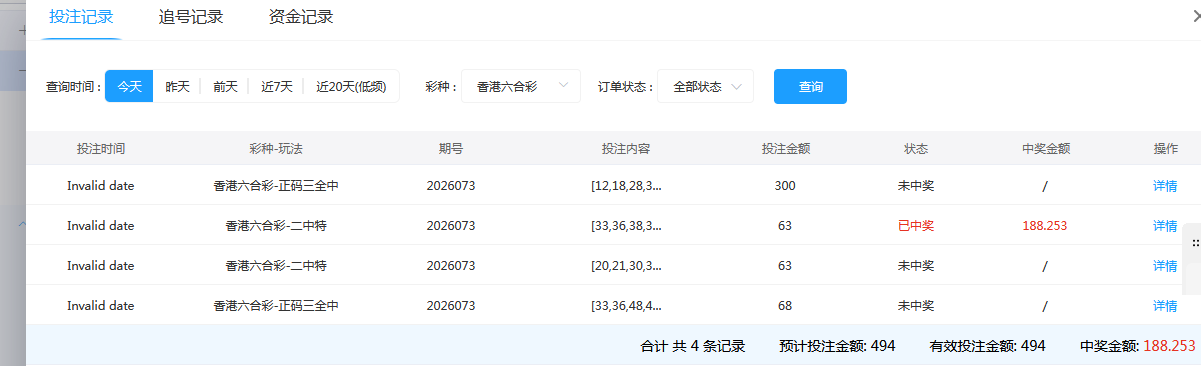Screen dimensions: 1201x366
Task: Select the 今天 time filter
Action: (x=129, y=86)
